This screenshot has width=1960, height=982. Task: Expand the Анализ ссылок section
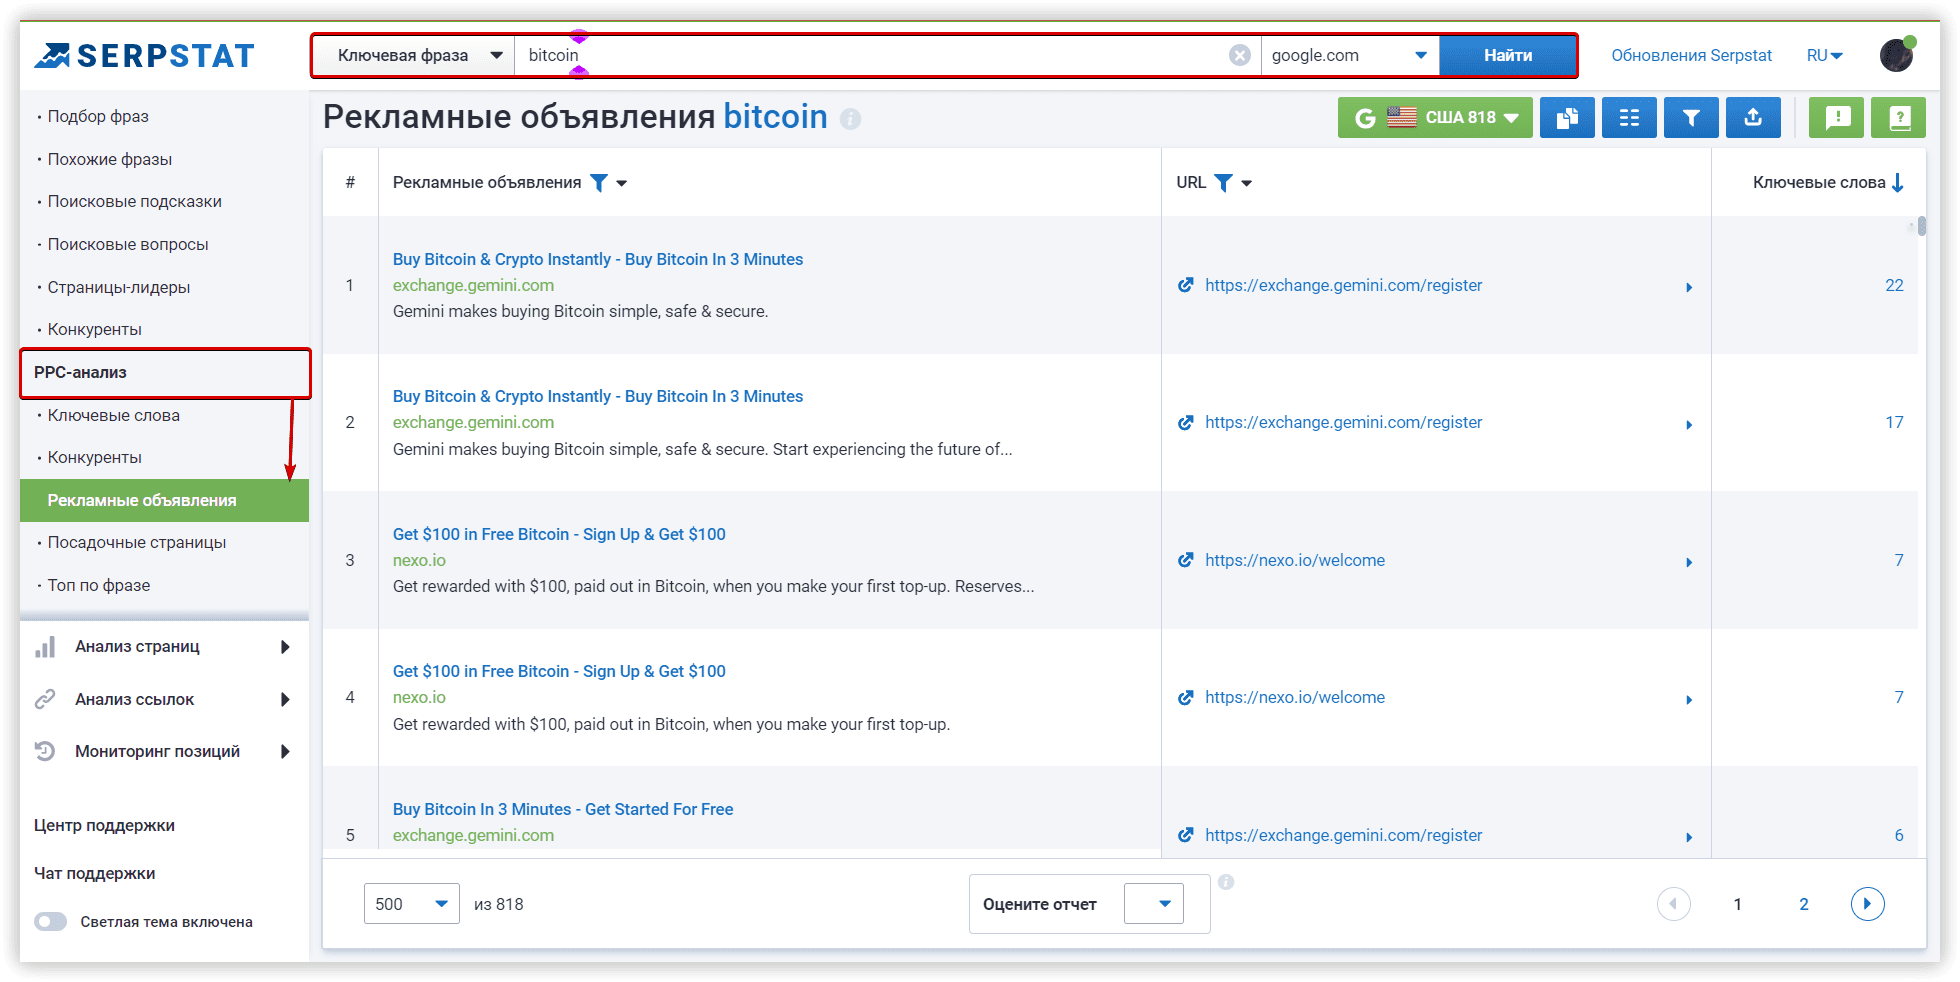[x=285, y=699]
